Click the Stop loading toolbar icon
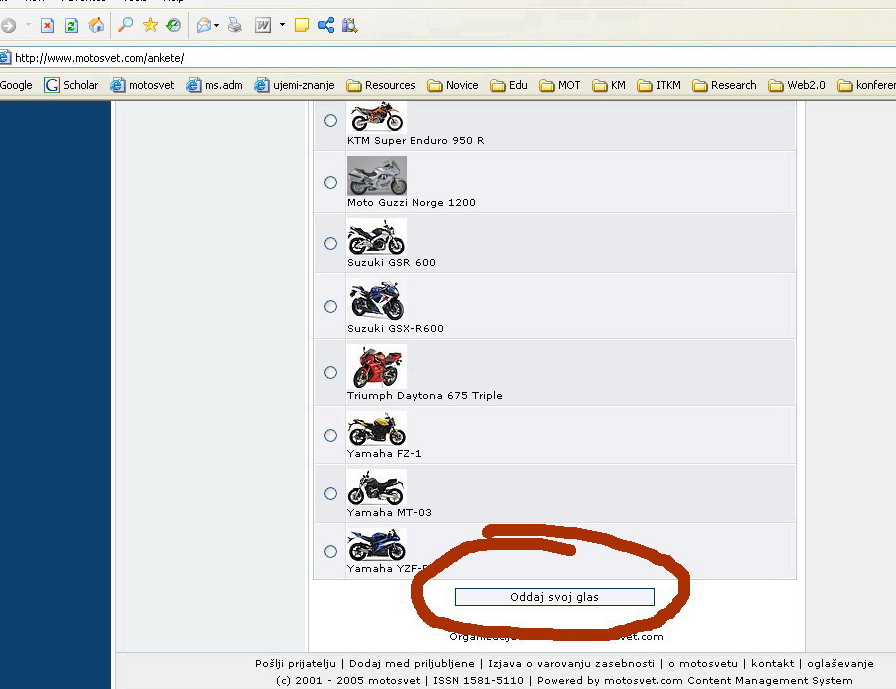The height and width of the screenshot is (689, 896). click(47, 25)
